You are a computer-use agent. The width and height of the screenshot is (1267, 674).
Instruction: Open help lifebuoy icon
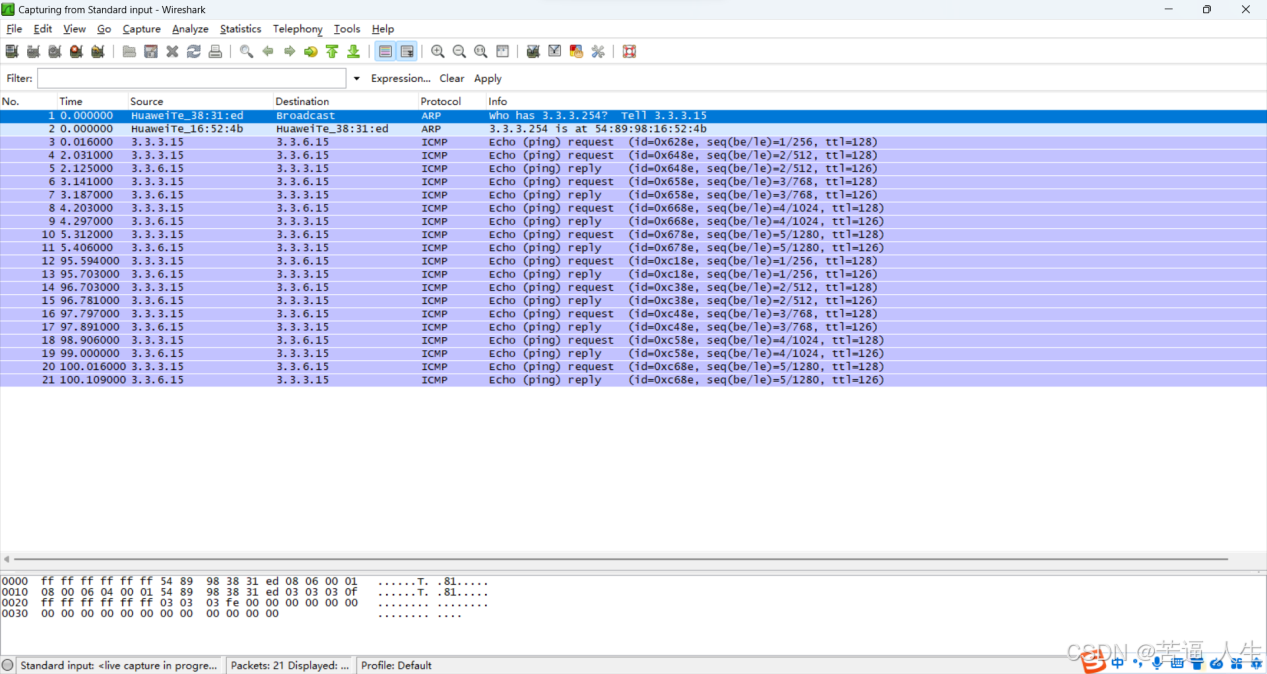pos(629,51)
